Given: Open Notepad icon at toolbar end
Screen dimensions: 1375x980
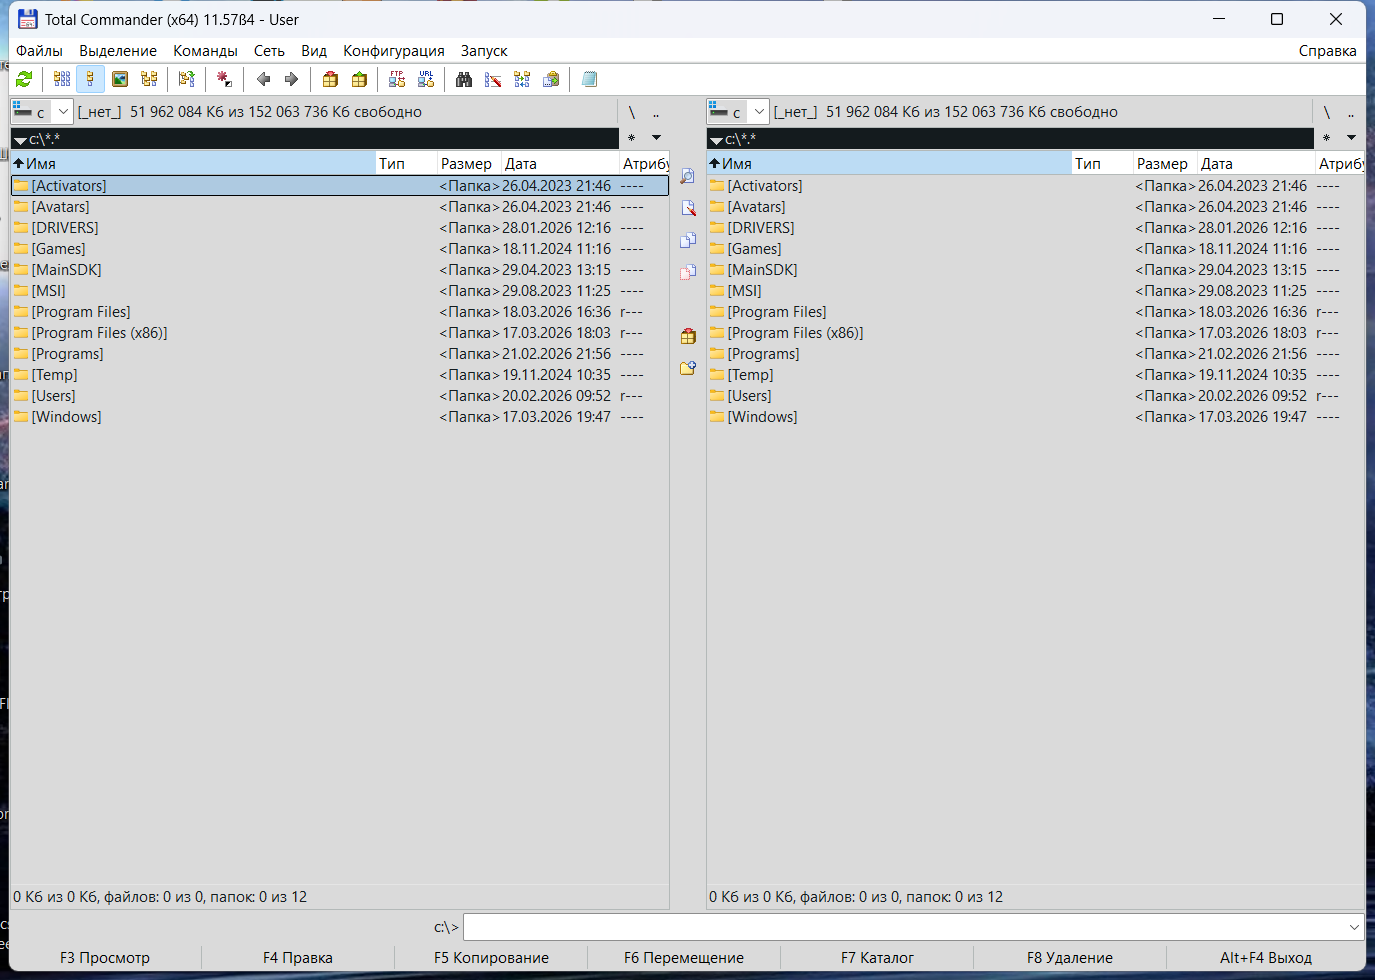Looking at the screenshot, I should click(589, 79).
